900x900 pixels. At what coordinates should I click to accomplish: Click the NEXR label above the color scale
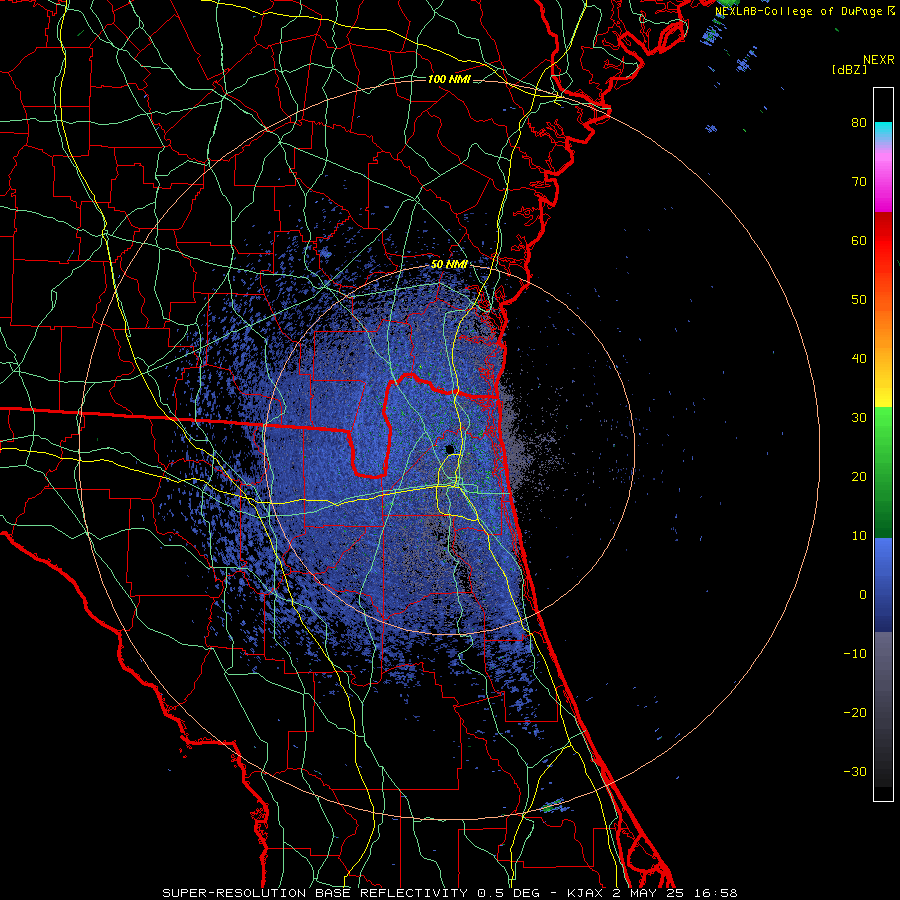879,60
